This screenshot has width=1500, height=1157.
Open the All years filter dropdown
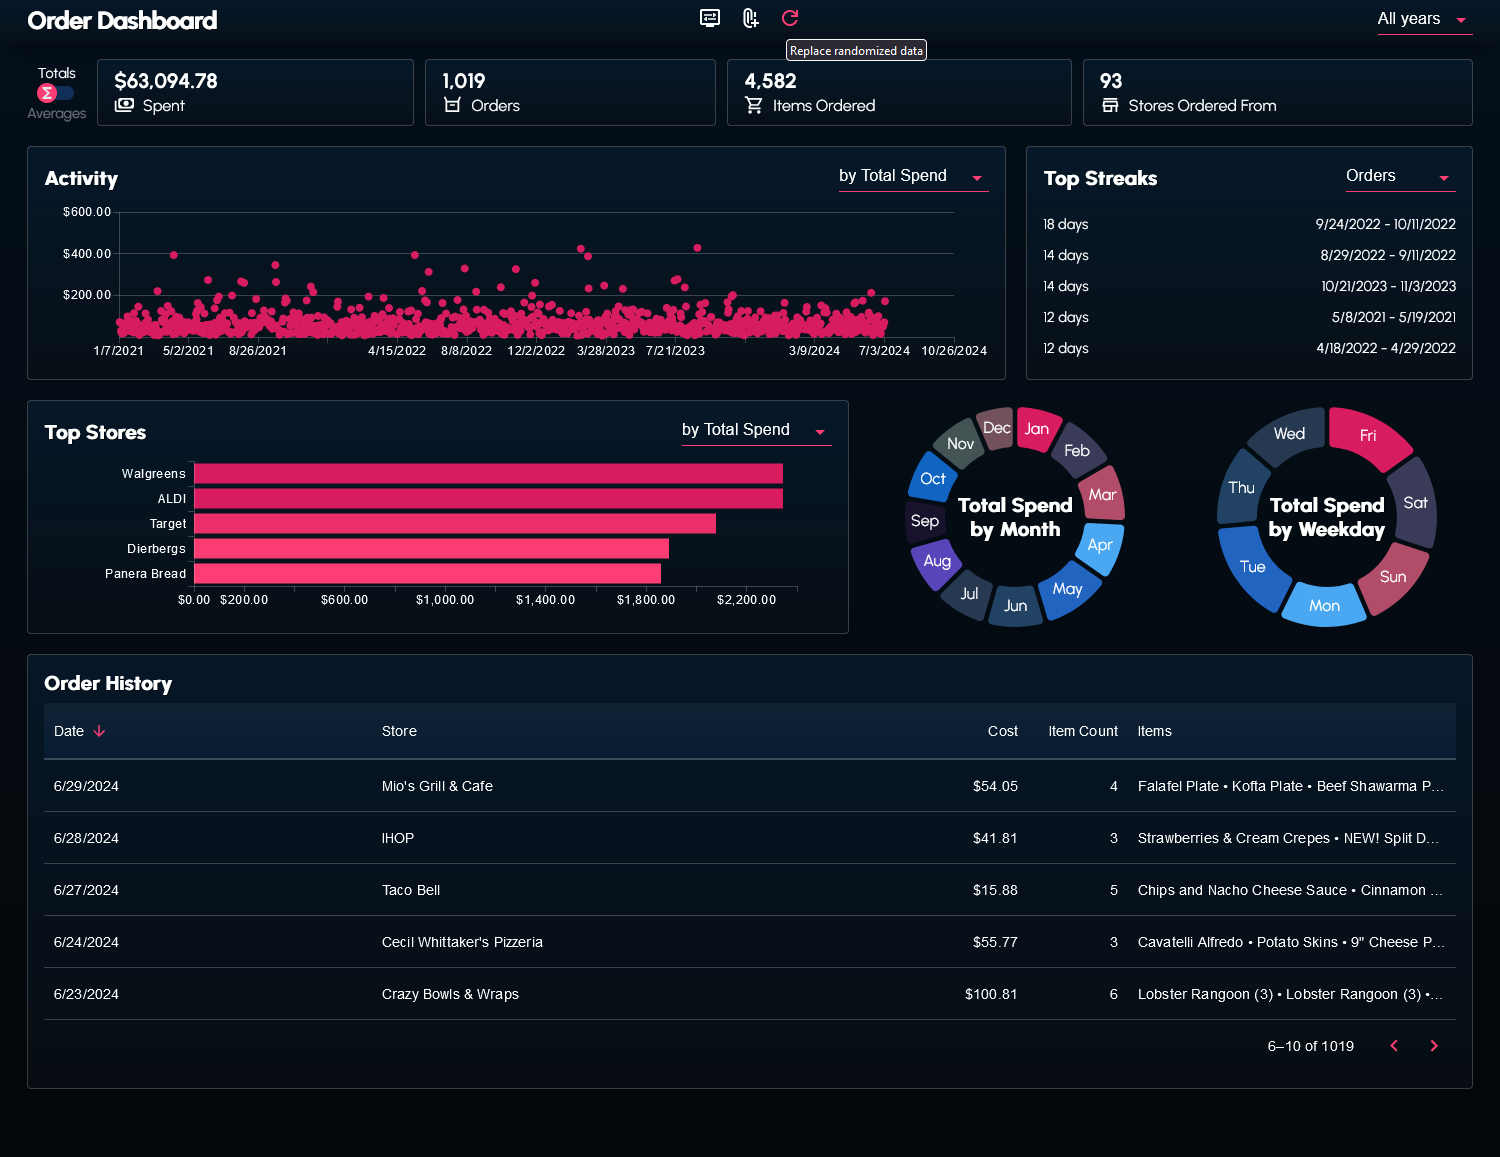click(x=1424, y=19)
